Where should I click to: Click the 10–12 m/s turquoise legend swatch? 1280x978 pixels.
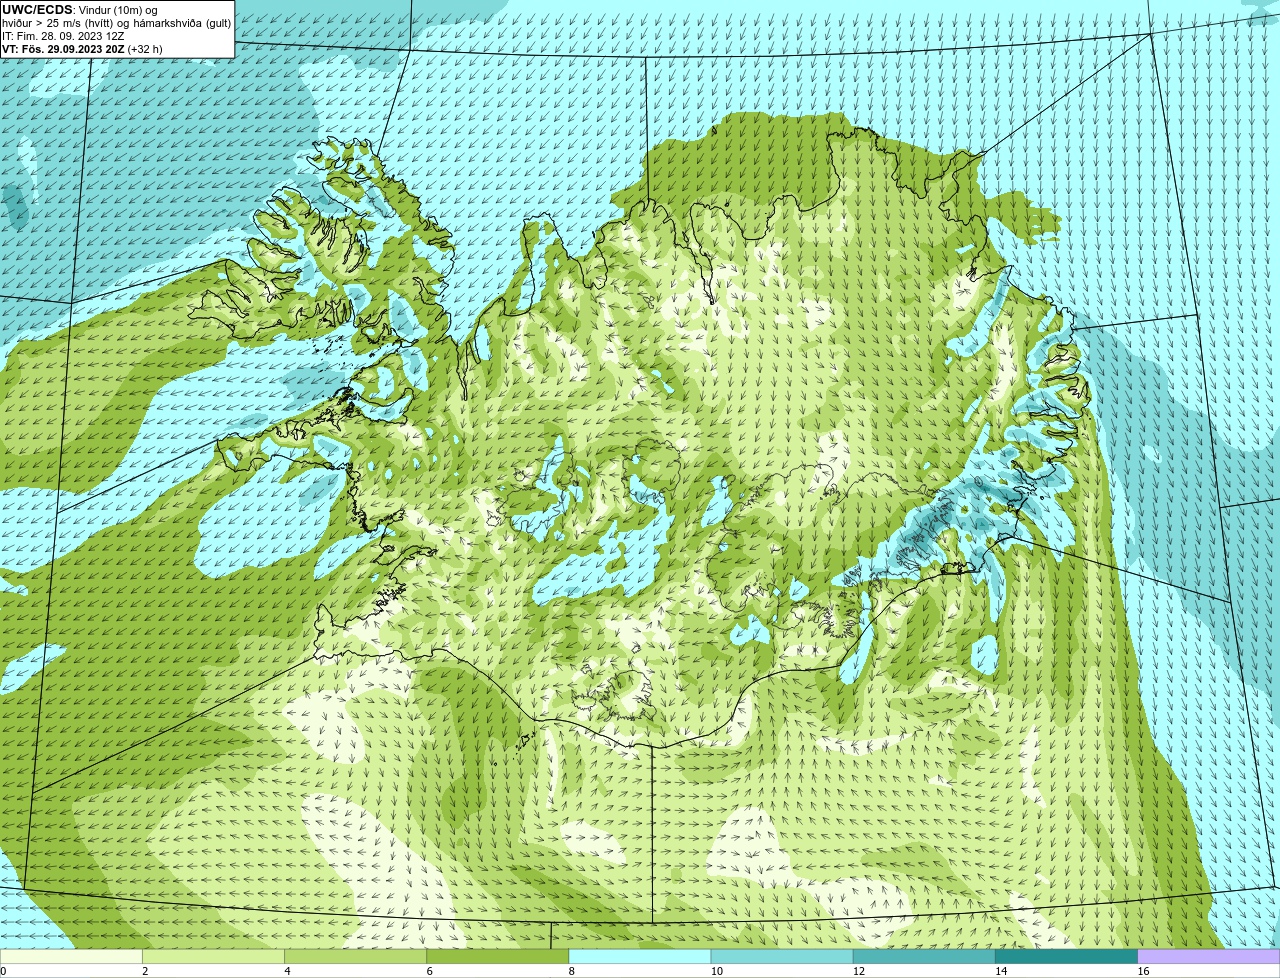pyautogui.click(x=782, y=957)
